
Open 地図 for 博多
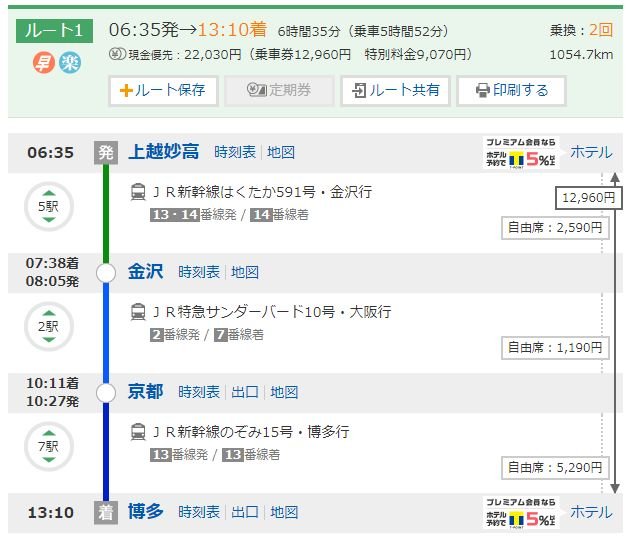click(284, 512)
